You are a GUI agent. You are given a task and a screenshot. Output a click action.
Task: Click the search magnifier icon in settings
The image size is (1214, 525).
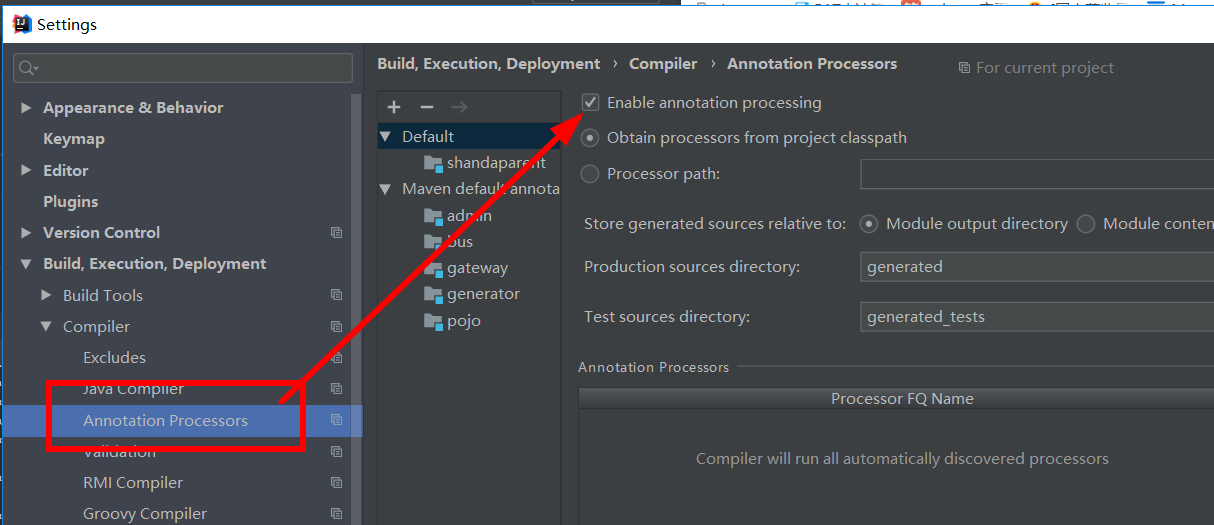(x=28, y=68)
